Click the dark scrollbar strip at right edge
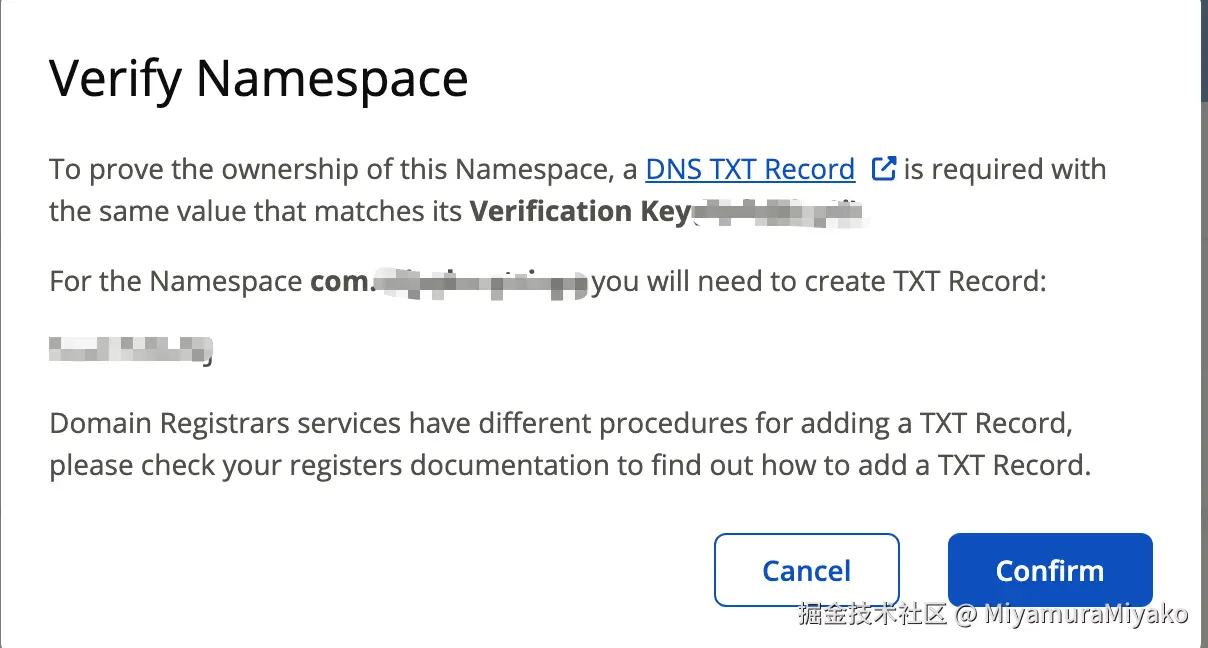The image size is (1208, 648). 1204,50
